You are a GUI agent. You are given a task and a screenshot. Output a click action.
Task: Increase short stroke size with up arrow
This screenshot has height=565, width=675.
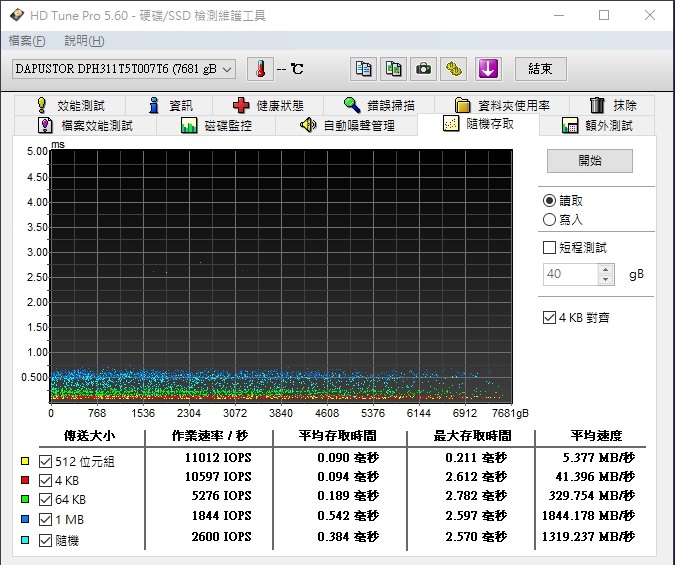pos(606,270)
